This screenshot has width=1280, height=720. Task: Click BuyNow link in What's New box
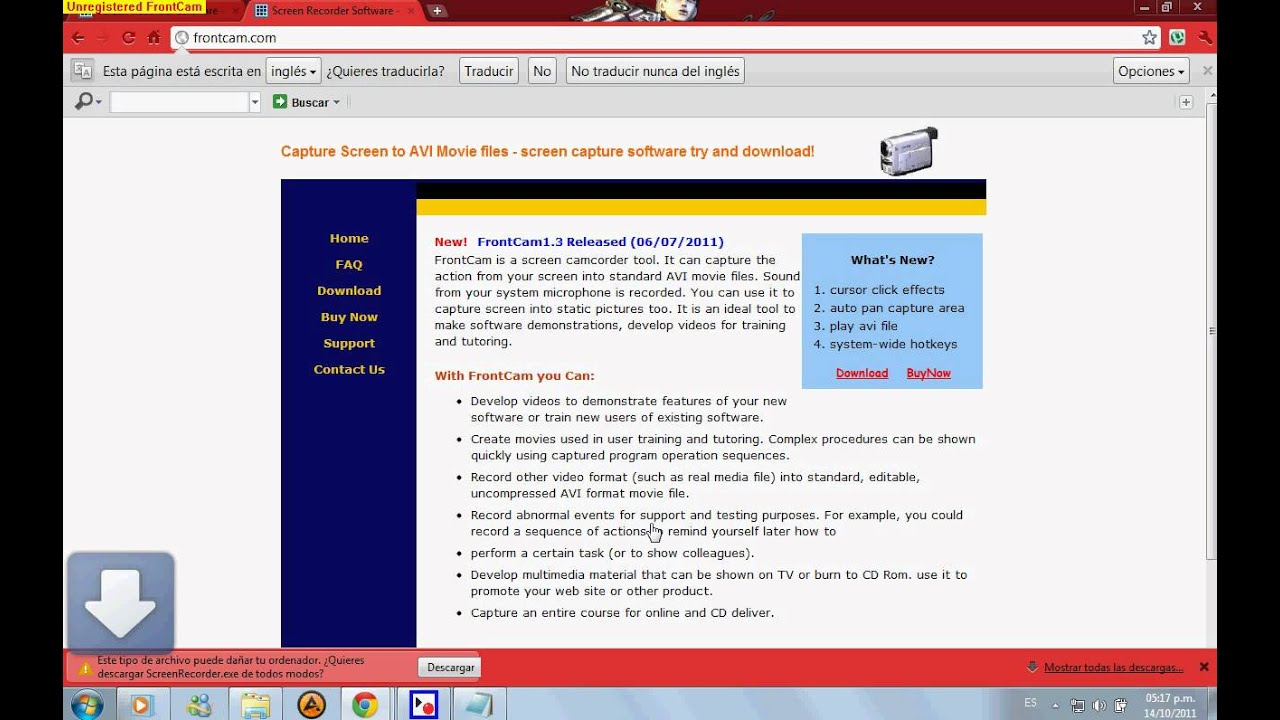coord(929,373)
